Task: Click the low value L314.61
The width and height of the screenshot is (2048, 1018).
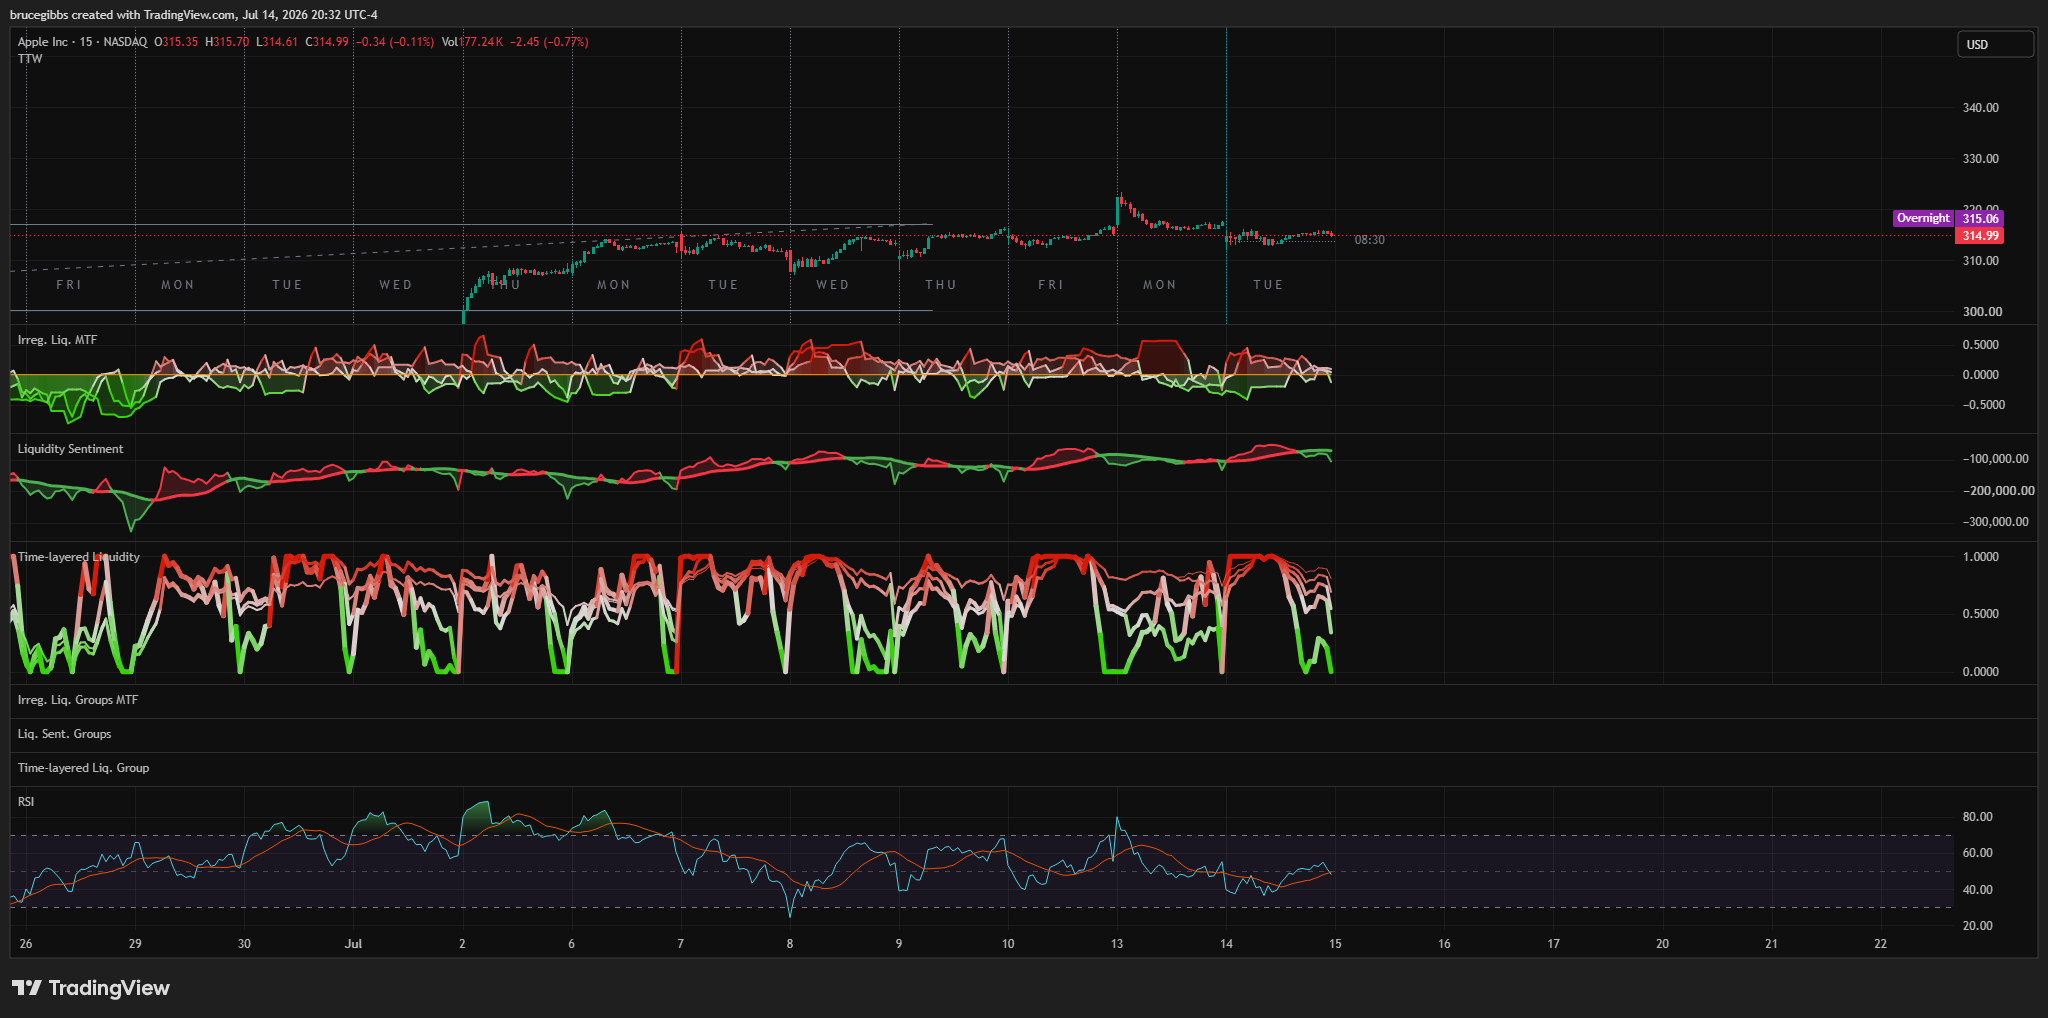Action: click(277, 42)
